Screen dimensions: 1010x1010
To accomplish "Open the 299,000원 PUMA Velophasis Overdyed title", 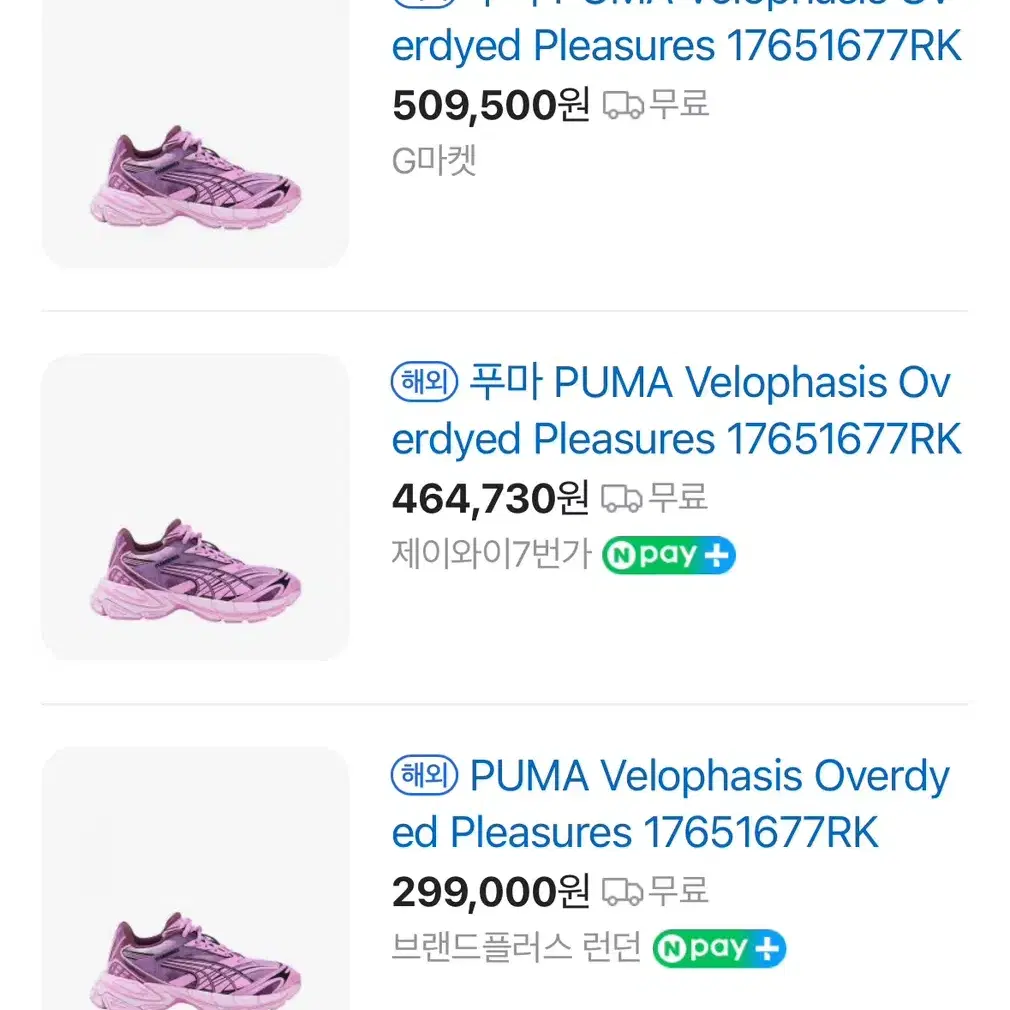I will tap(671, 804).
